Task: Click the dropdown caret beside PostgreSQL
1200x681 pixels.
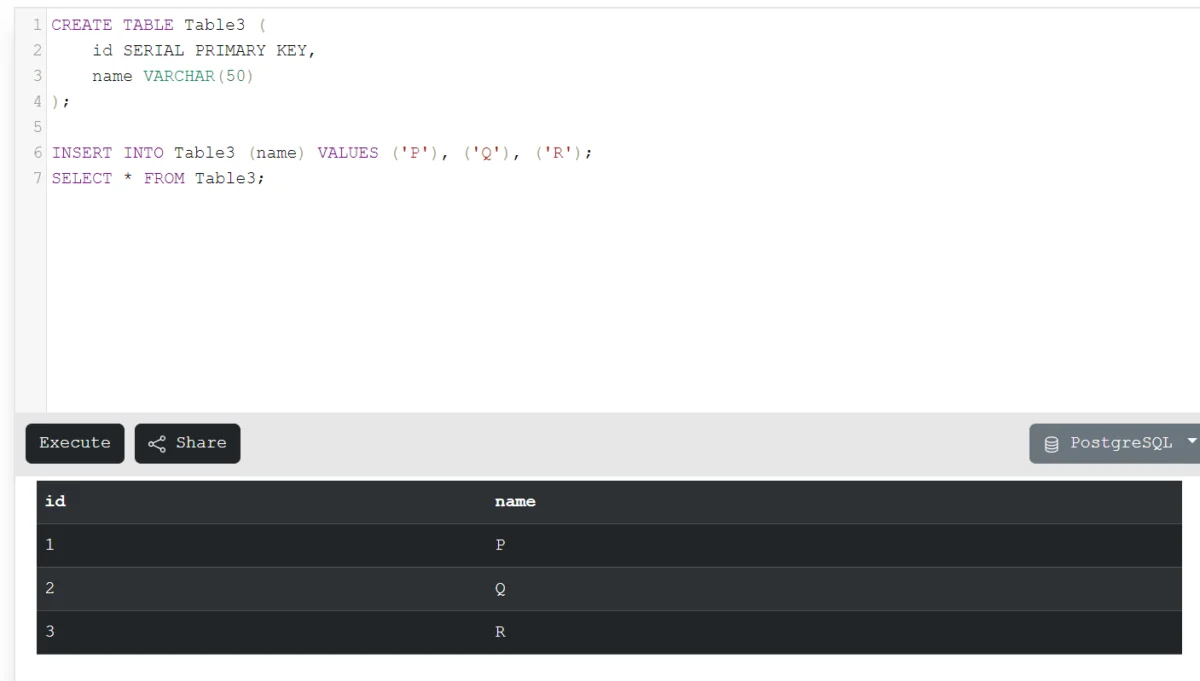Action: point(1192,443)
